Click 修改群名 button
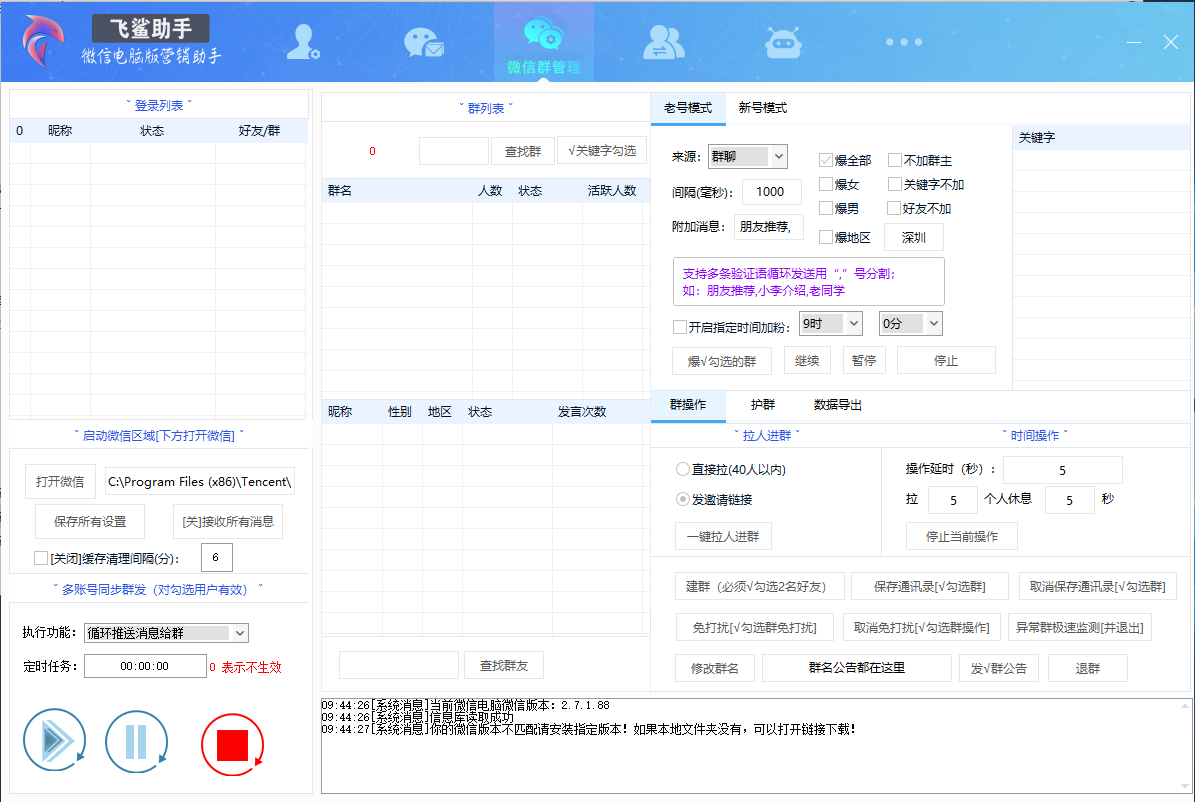This screenshot has width=1195, height=802. [715, 668]
